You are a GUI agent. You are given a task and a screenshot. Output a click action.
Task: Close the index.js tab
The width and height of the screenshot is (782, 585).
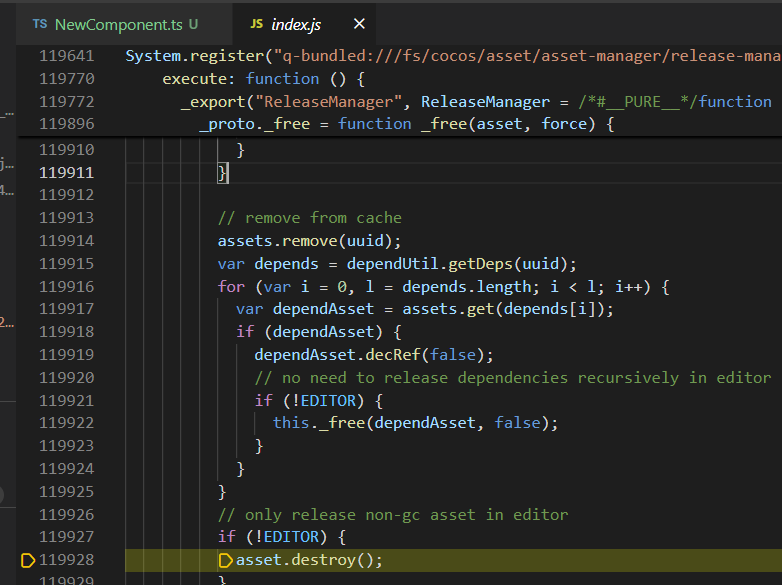pyautogui.click(x=359, y=23)
